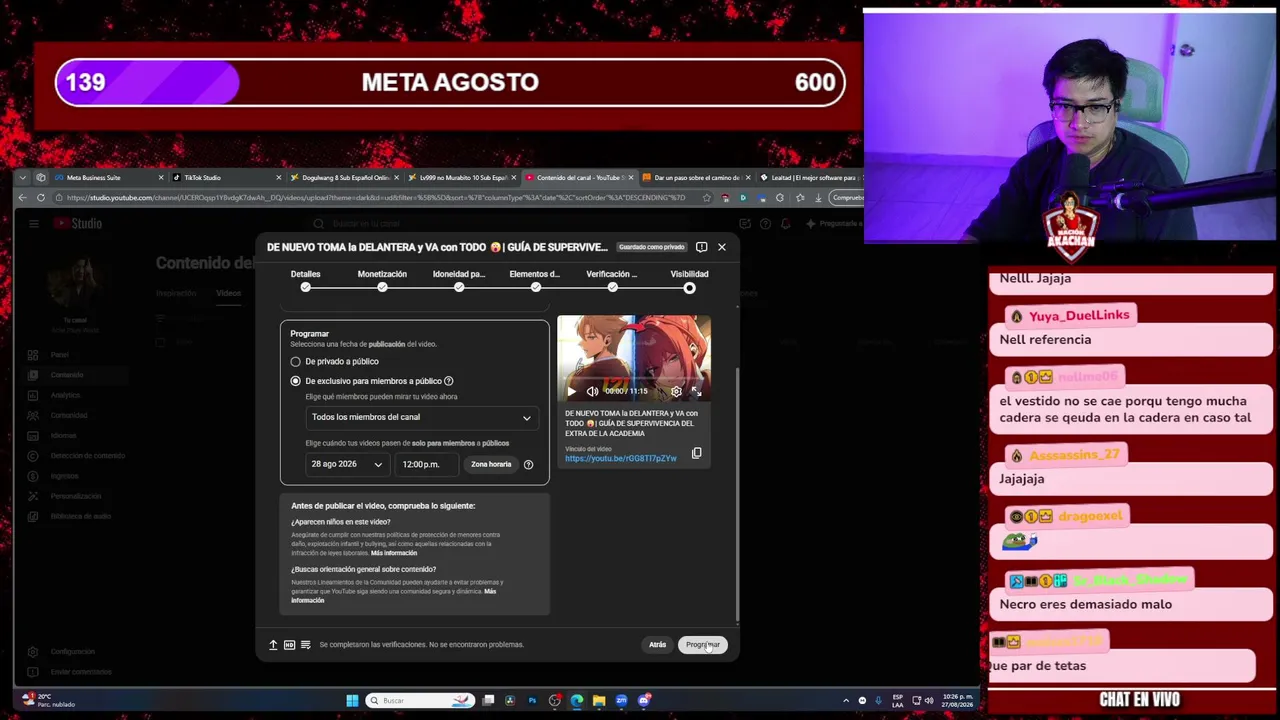Viewport: 1280px width, 720px height.
Task: Reload the browser page
Action: tap(41, 198)
